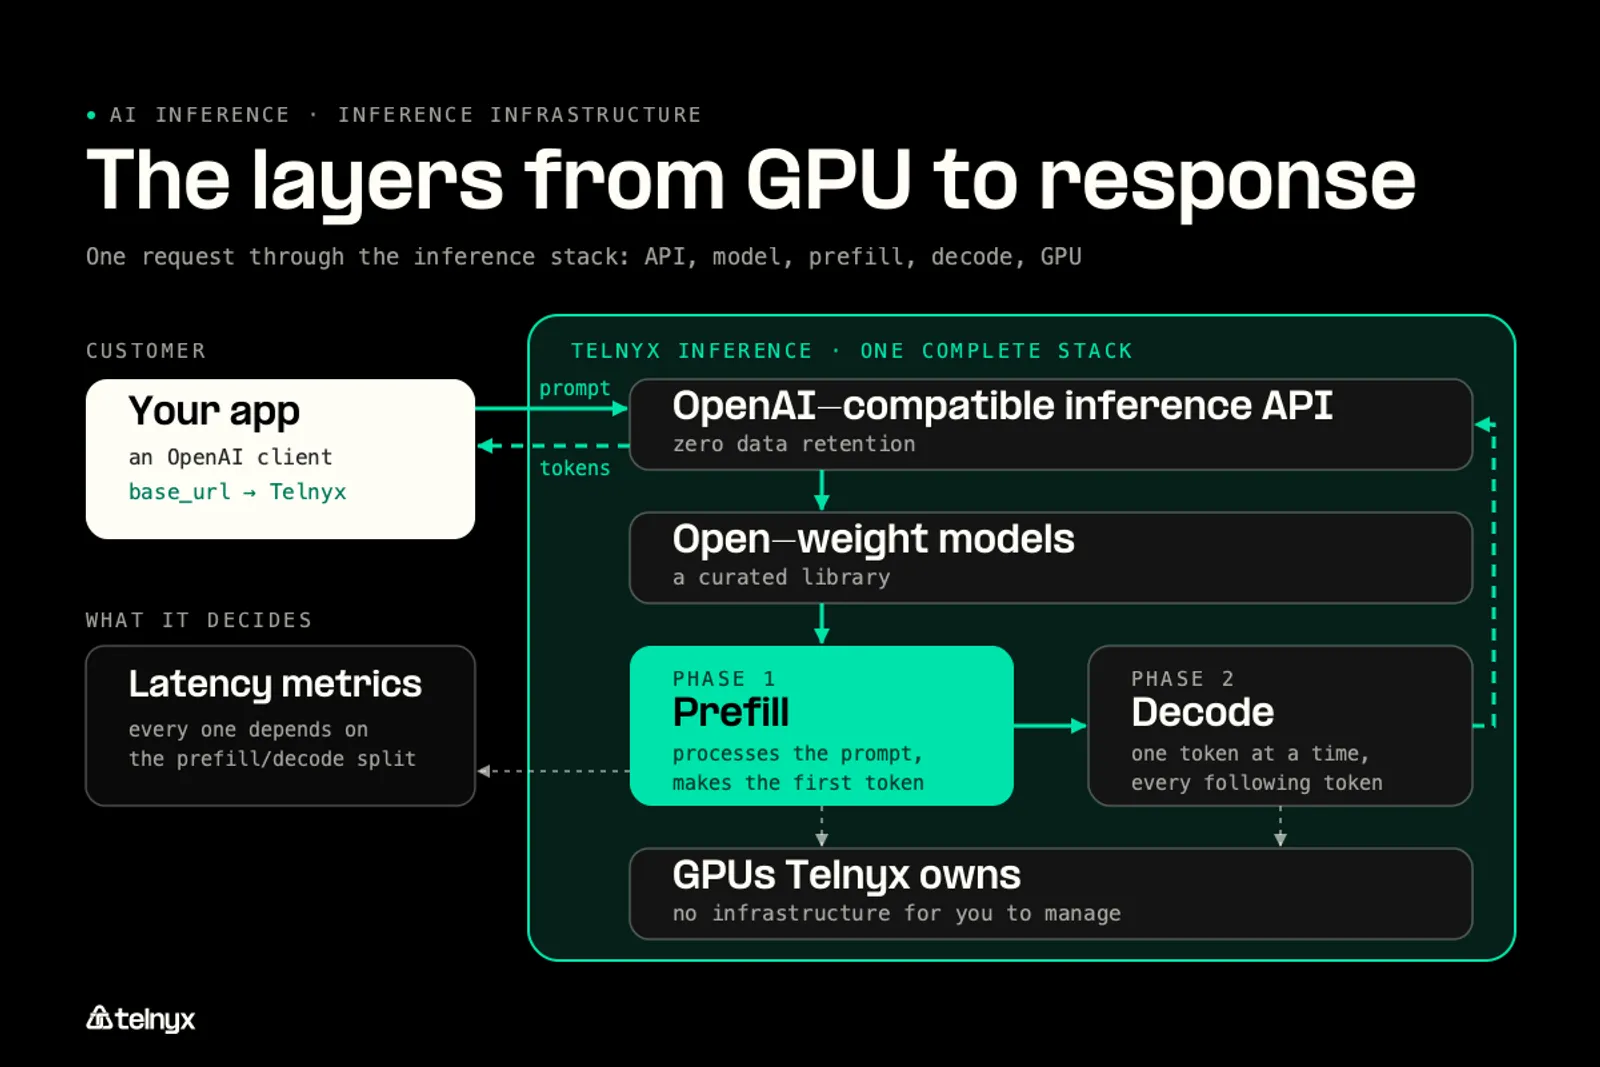Click 'the prefill/decode split' text

[x=272, y=759]
